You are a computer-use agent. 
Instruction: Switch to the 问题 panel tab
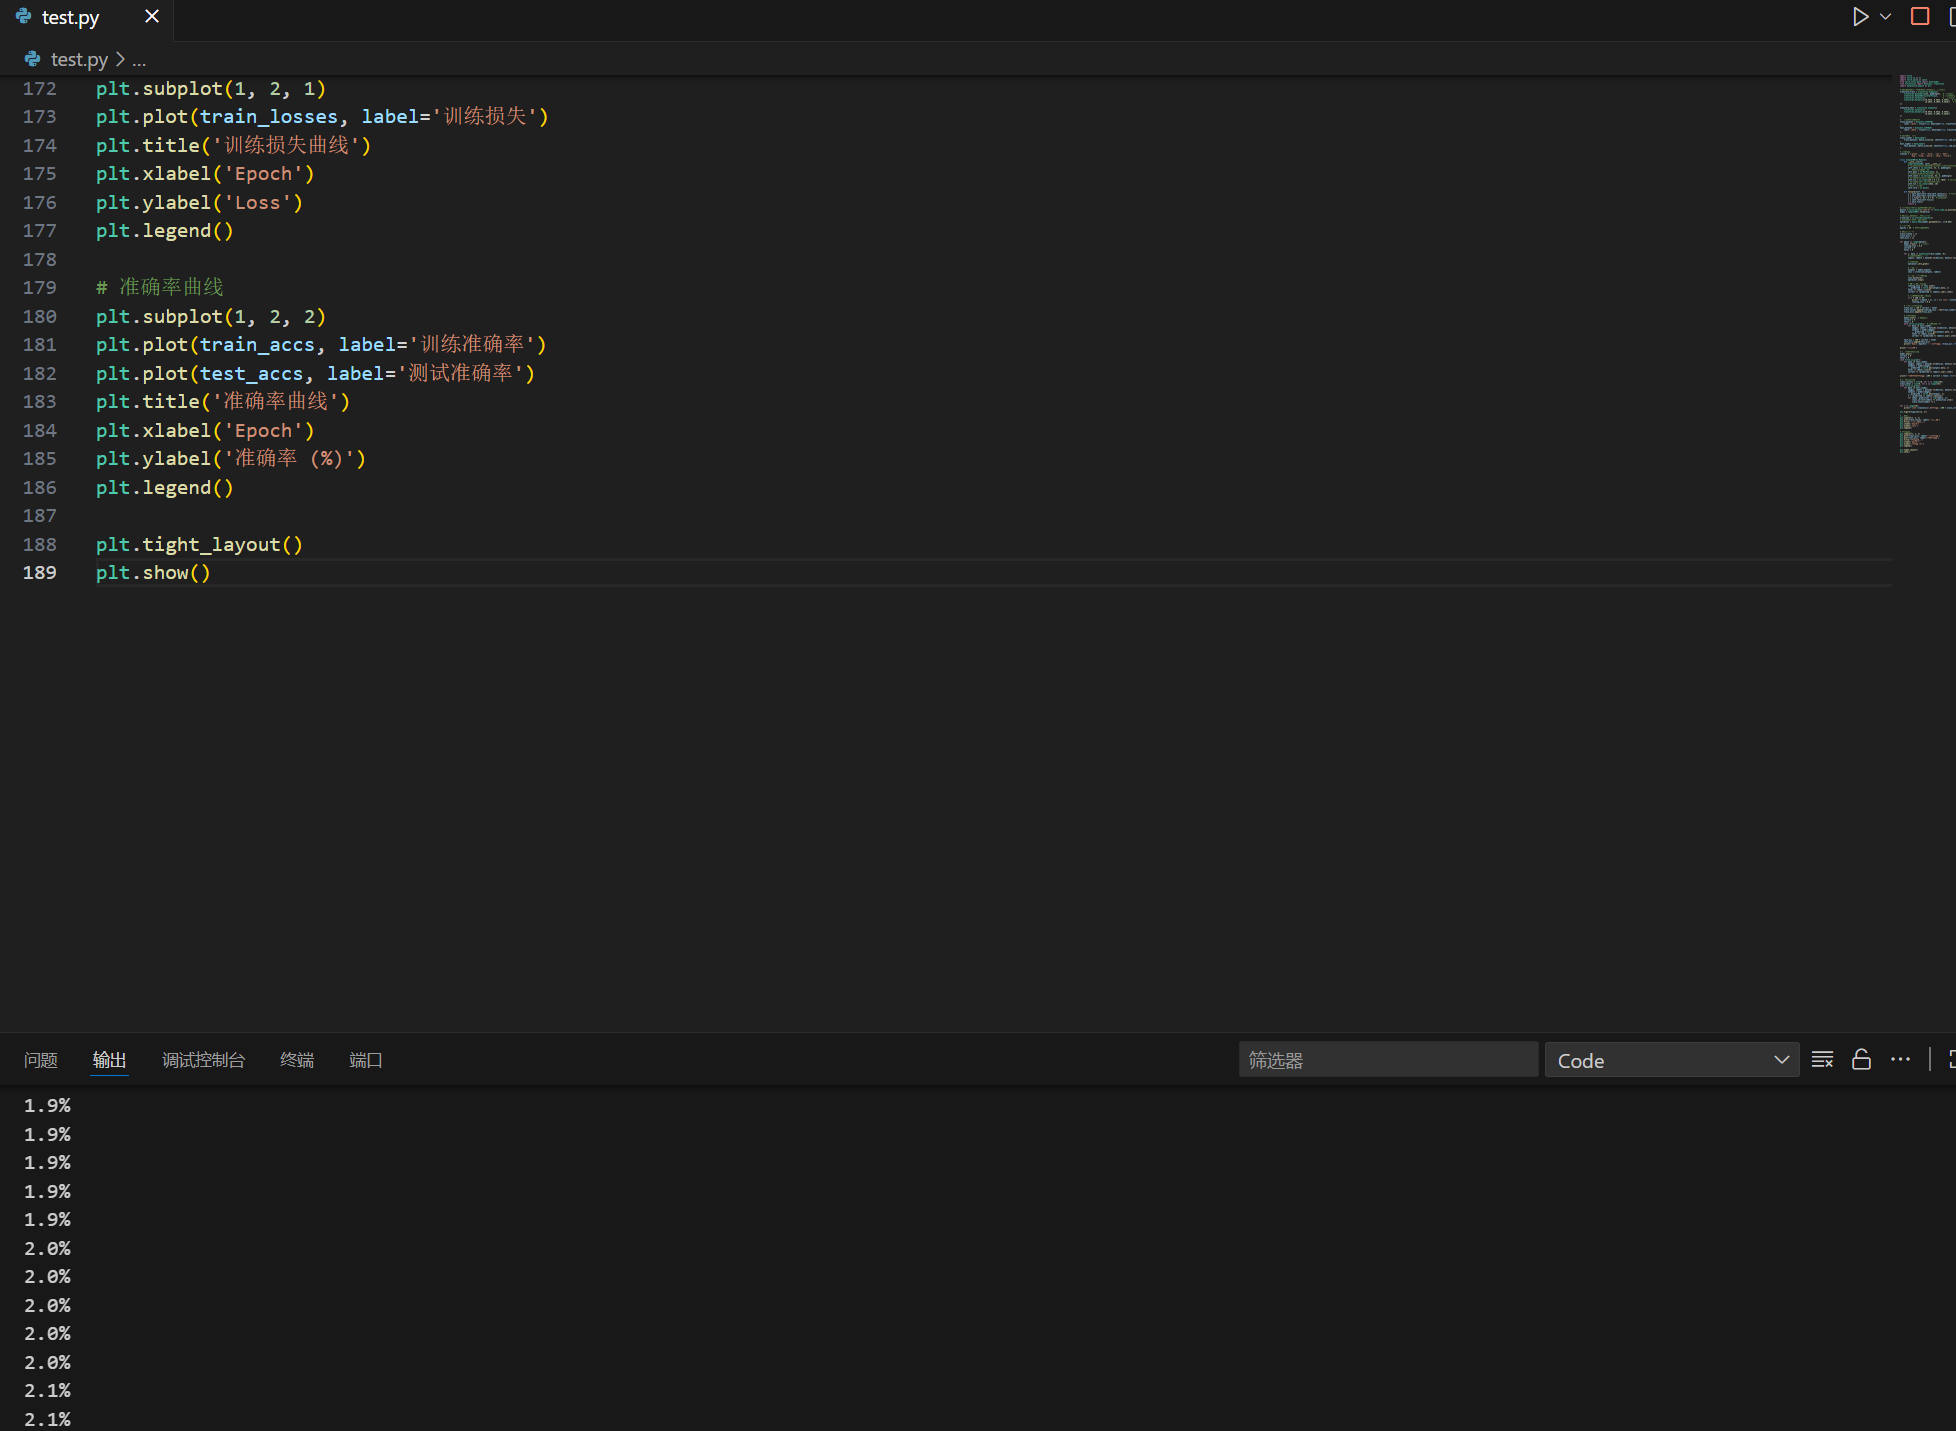point(41,1060)
